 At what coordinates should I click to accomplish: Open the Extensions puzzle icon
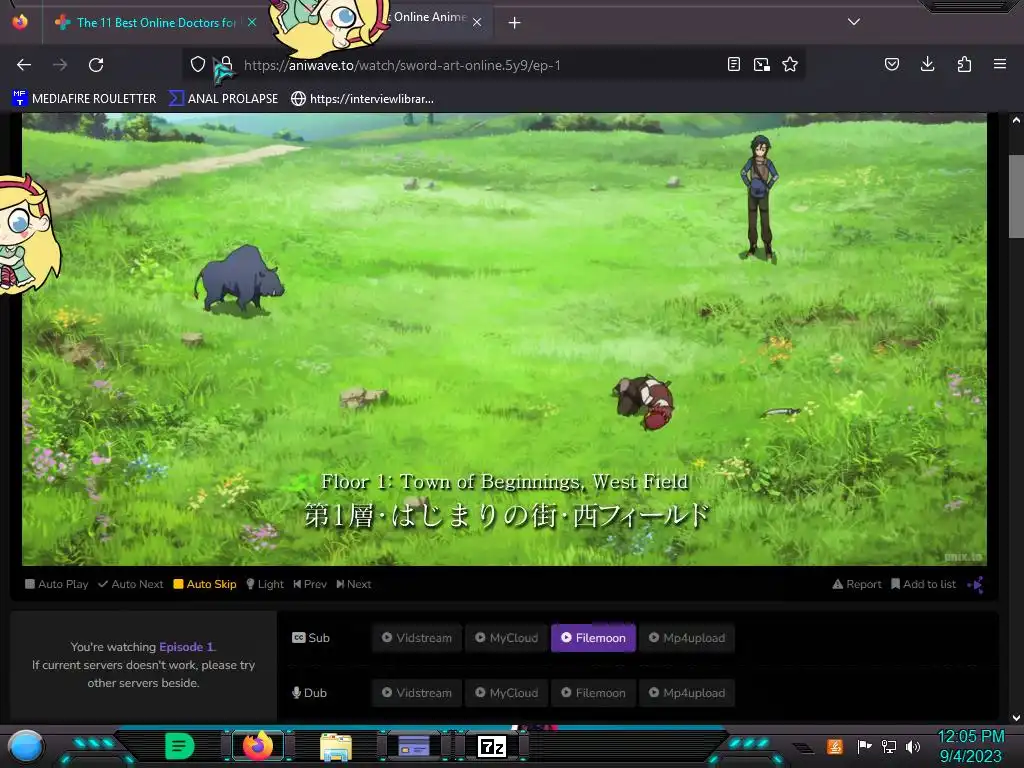[964, 65]
